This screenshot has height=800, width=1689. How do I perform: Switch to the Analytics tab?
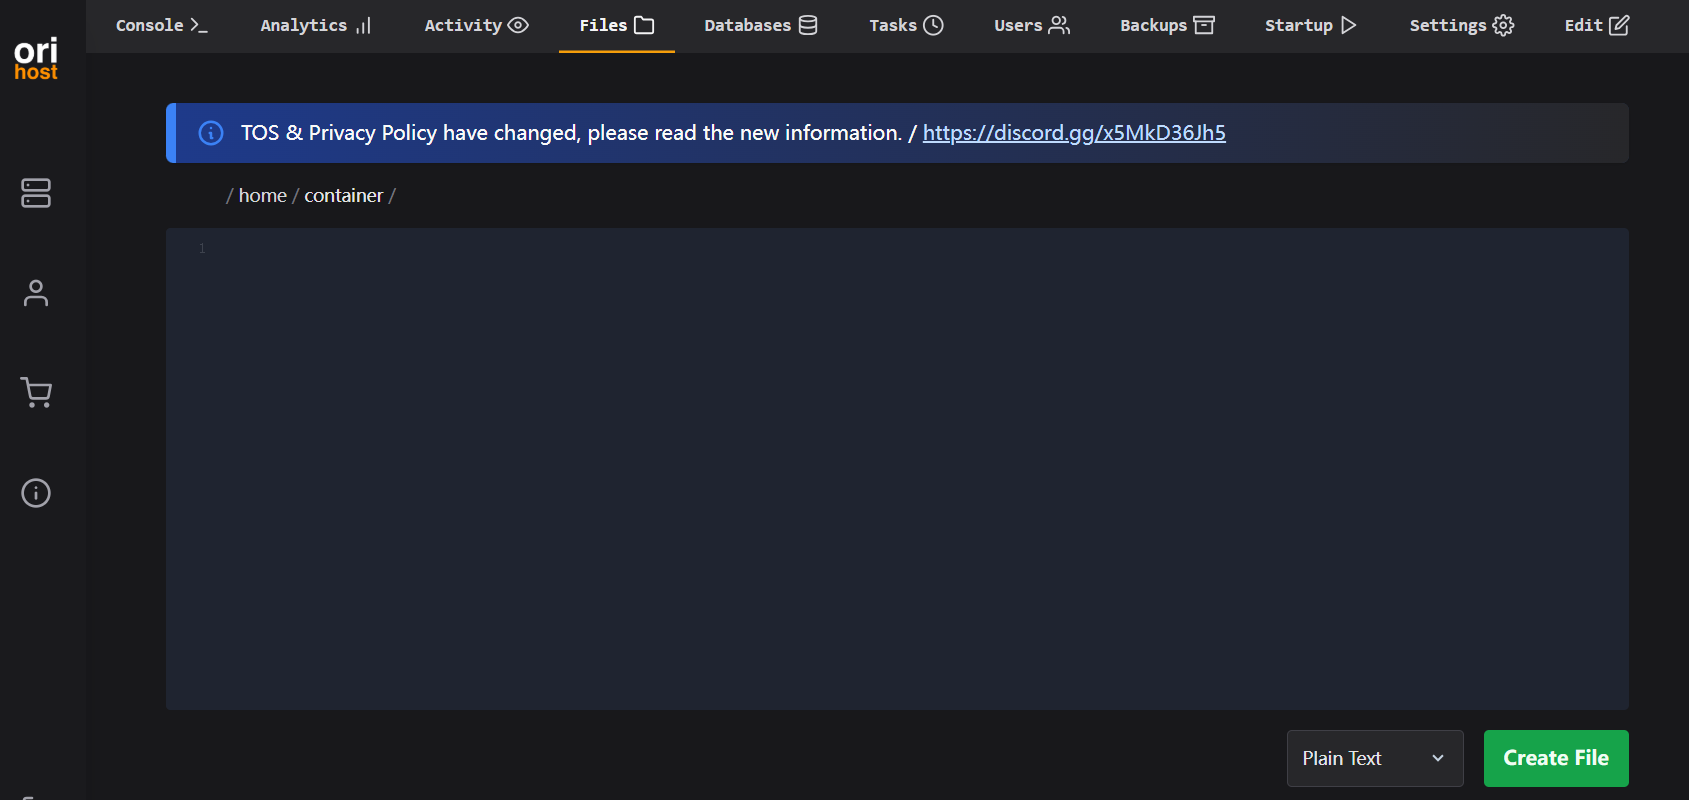[x=315, y=26]
